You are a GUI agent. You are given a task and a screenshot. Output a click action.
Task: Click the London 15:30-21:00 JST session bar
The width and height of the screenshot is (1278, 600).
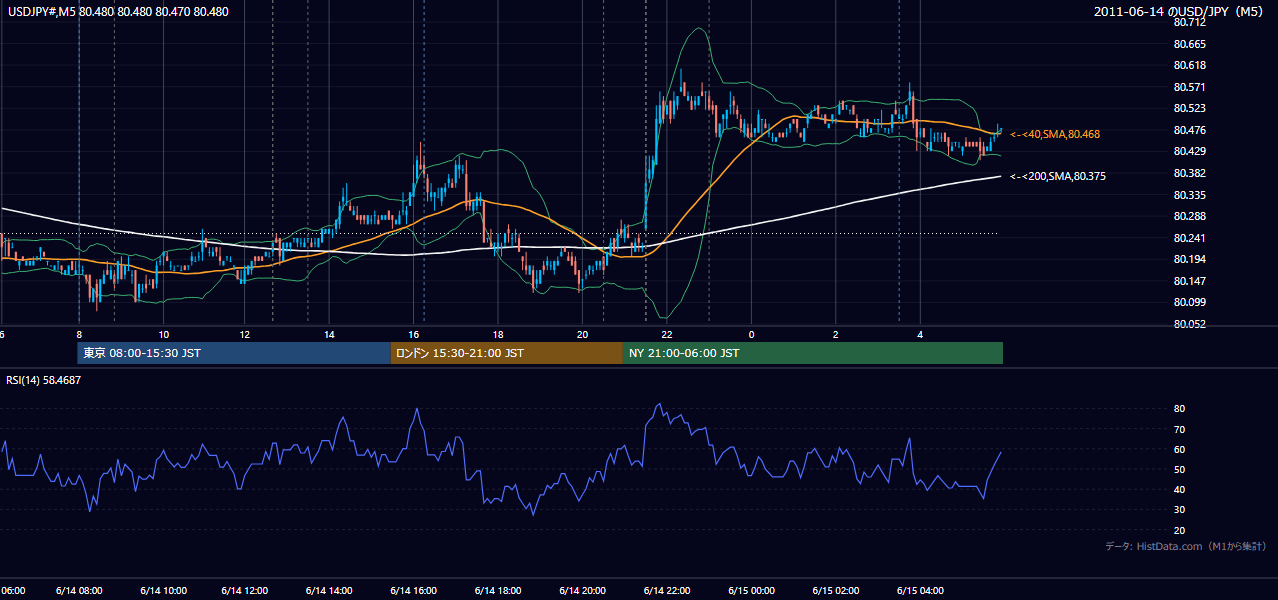click(x=507, y=353)
